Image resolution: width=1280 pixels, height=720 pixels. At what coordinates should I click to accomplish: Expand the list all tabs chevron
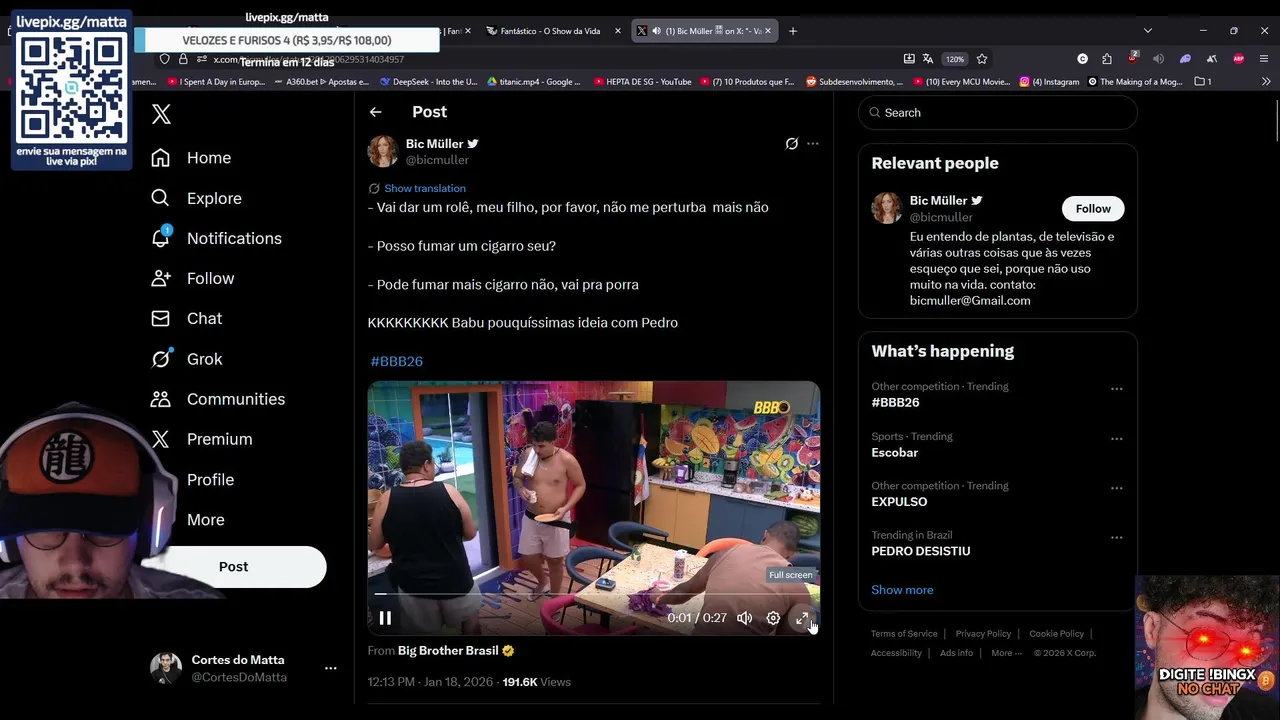click(1148, 31)
